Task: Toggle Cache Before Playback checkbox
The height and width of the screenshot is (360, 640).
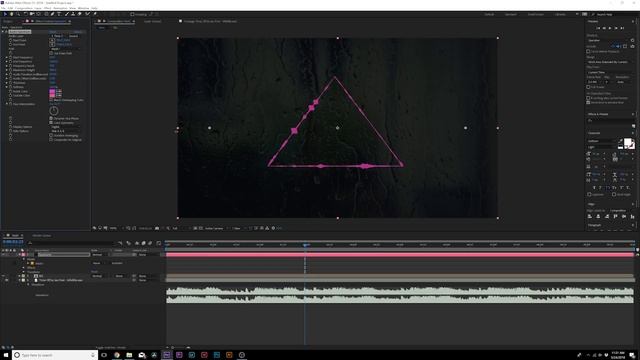Action: click(x=588, y=51)
